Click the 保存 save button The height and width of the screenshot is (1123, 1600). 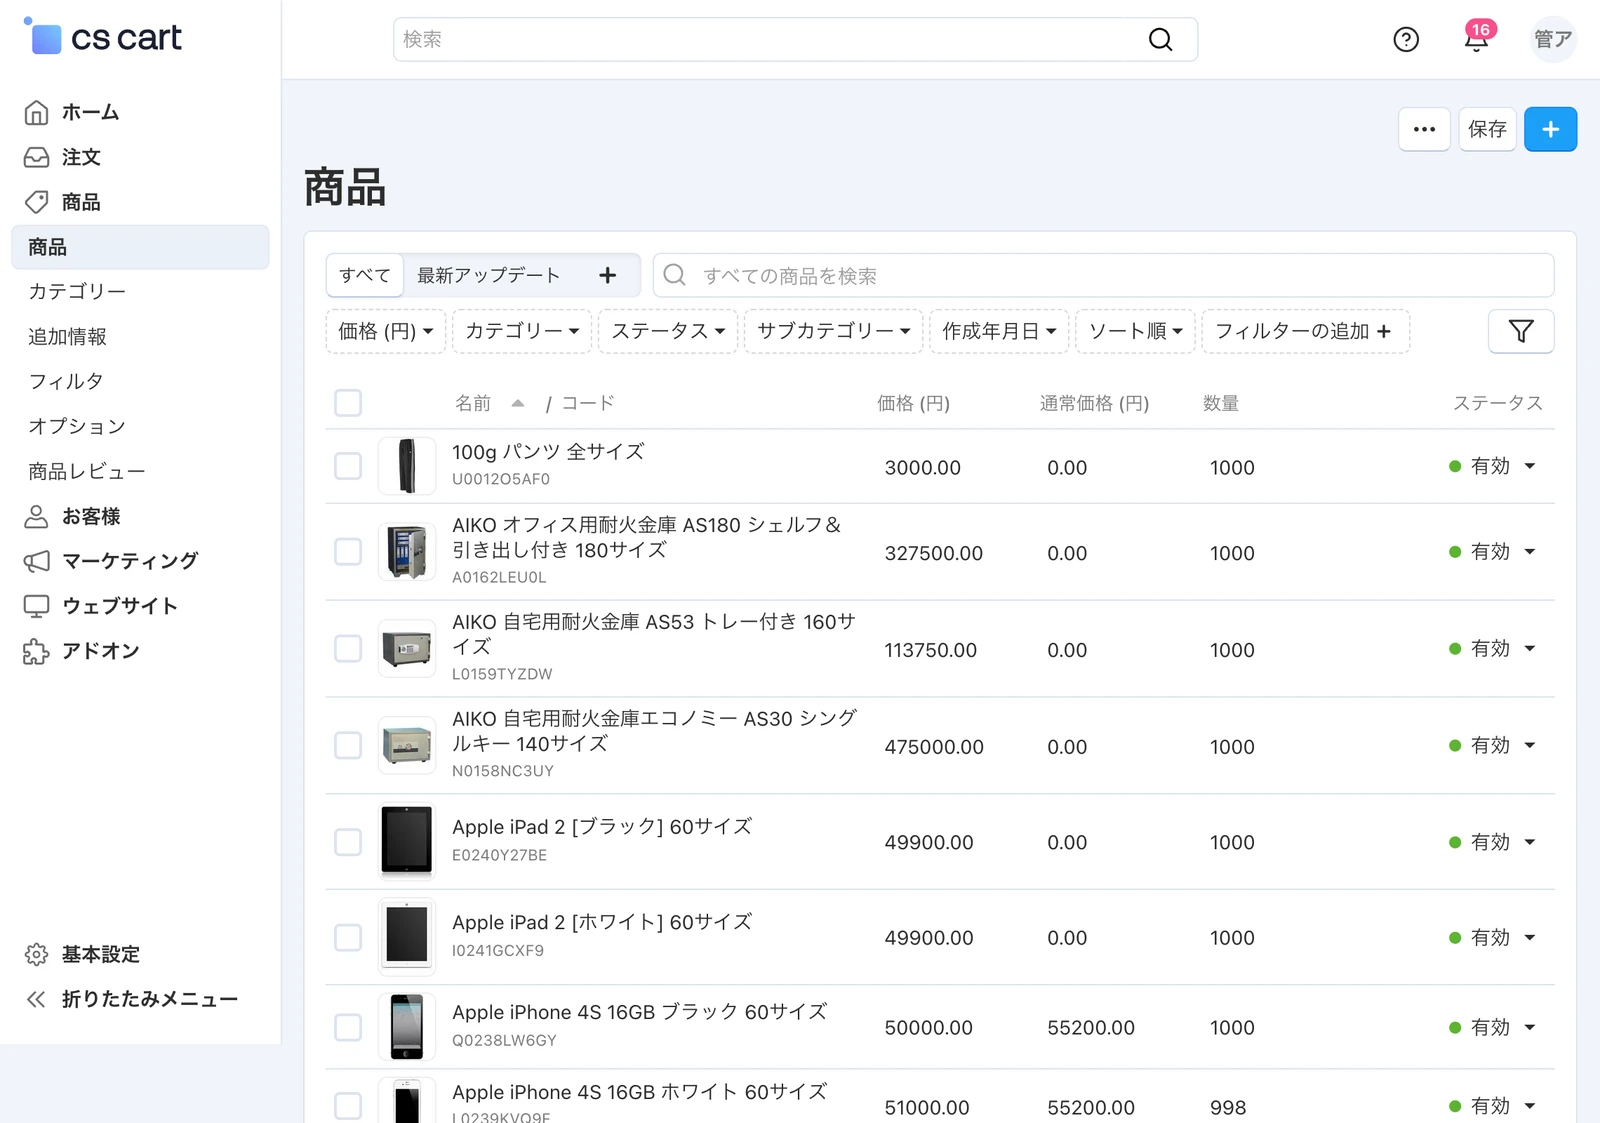coord(1487,129)
